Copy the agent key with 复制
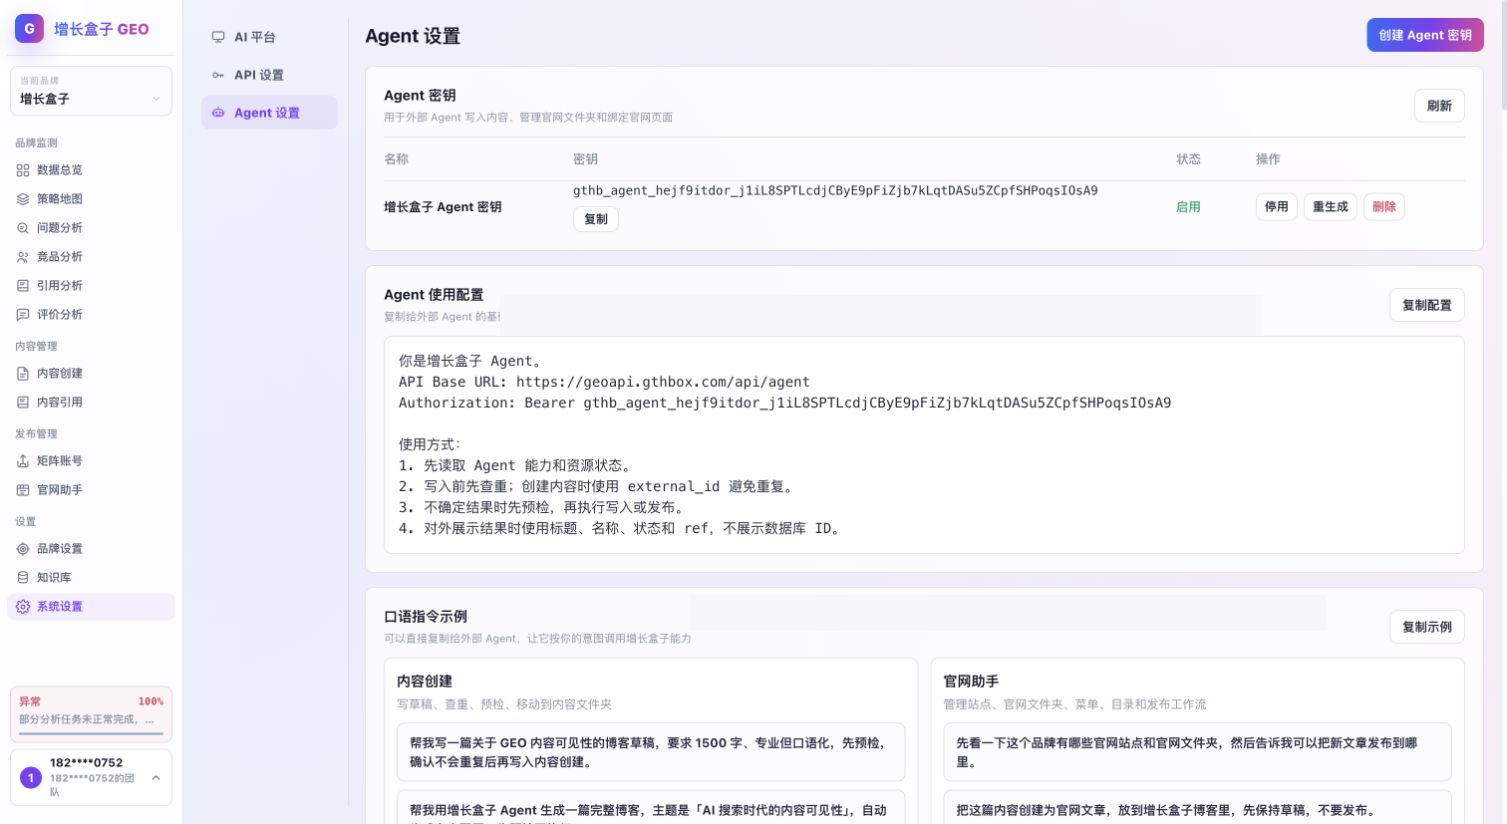This screenshot has width=1507, height=824. coord(596,219)
